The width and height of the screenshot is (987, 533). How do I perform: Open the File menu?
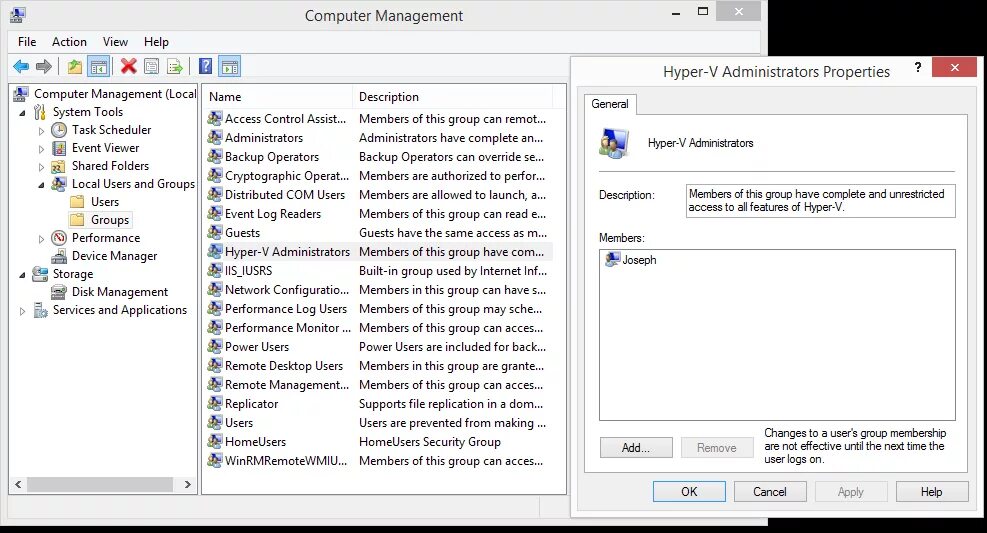27,42
